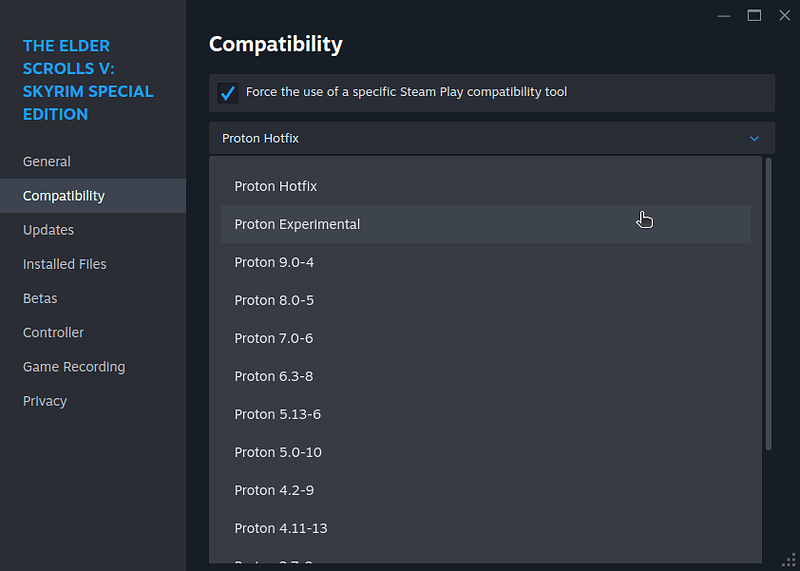Open Installed Files settings
Viewport: 800px width, 571px height.
point(93,264)
